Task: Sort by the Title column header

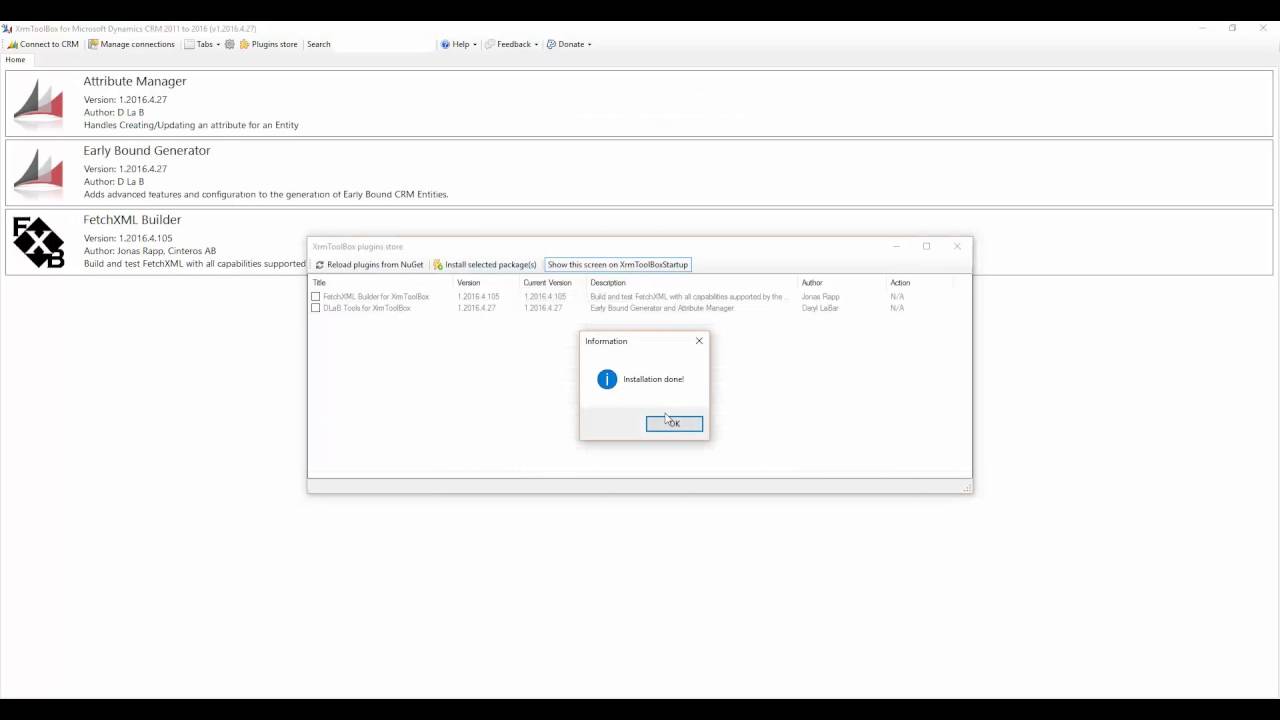Action: (381, 283)
